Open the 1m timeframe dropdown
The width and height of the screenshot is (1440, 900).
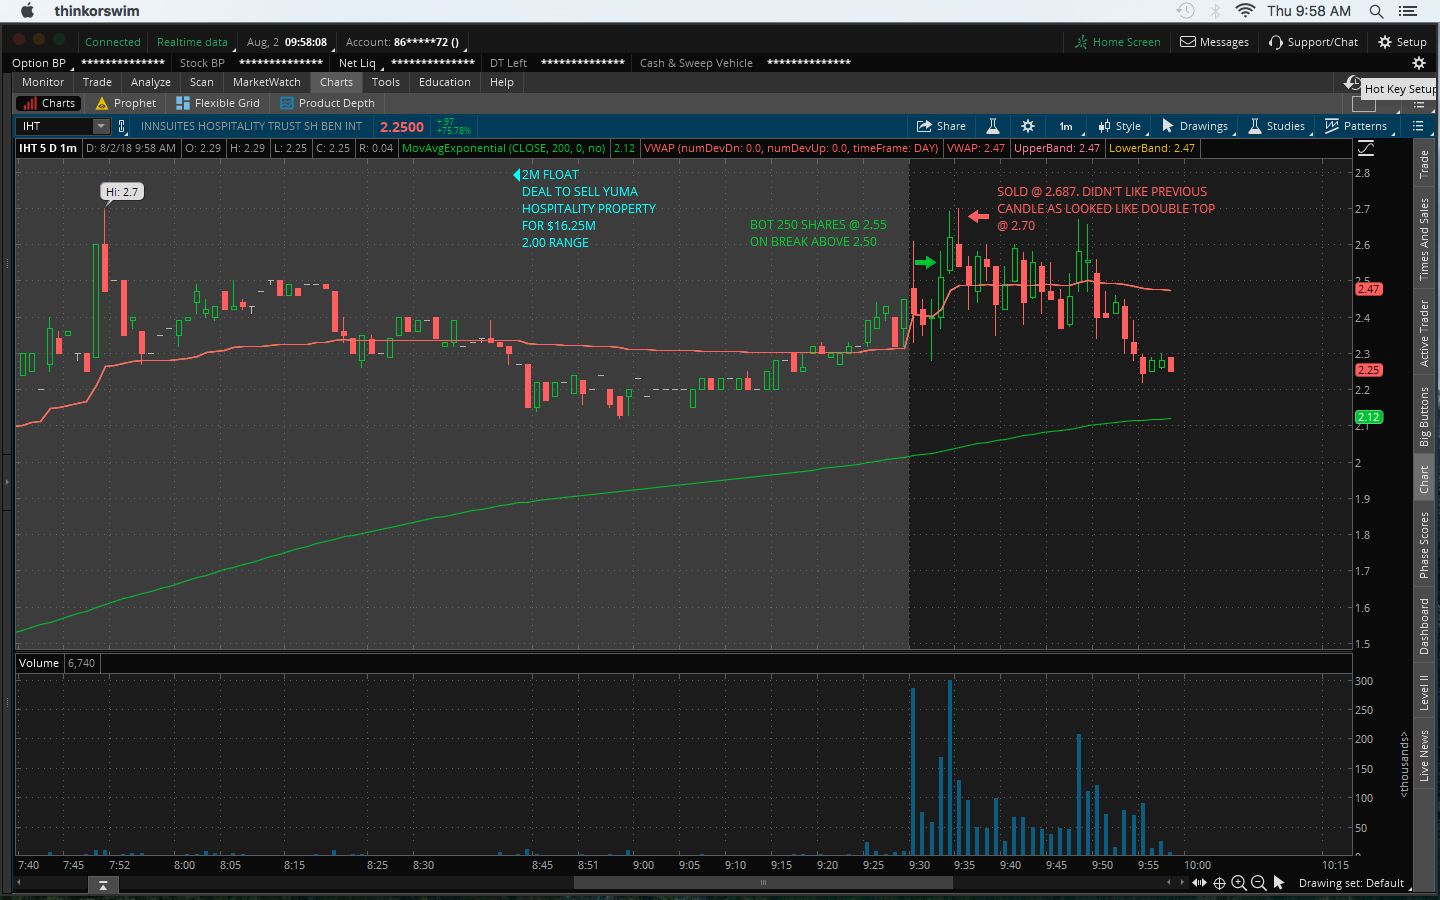tap(1066, 126)
